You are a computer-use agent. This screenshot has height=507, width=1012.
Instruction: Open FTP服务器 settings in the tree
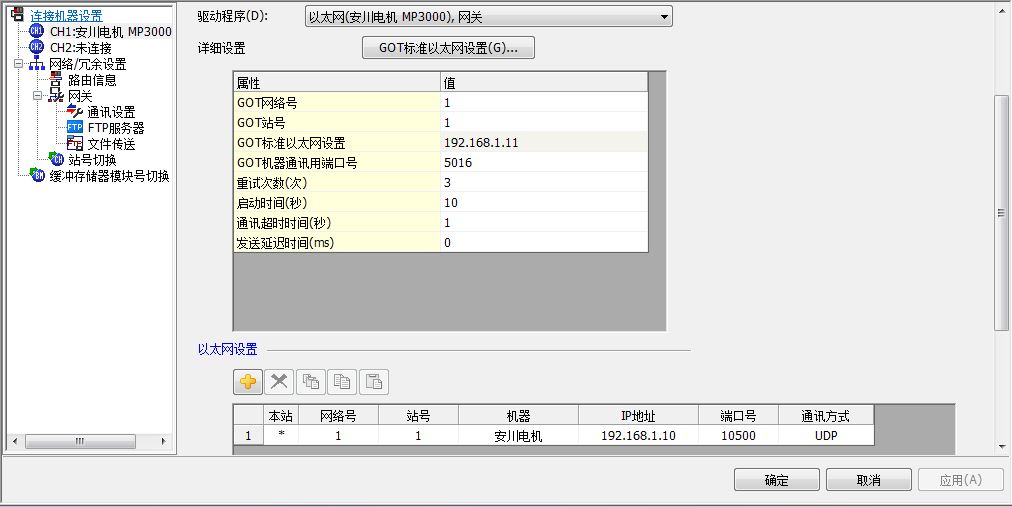pos(115,128)
